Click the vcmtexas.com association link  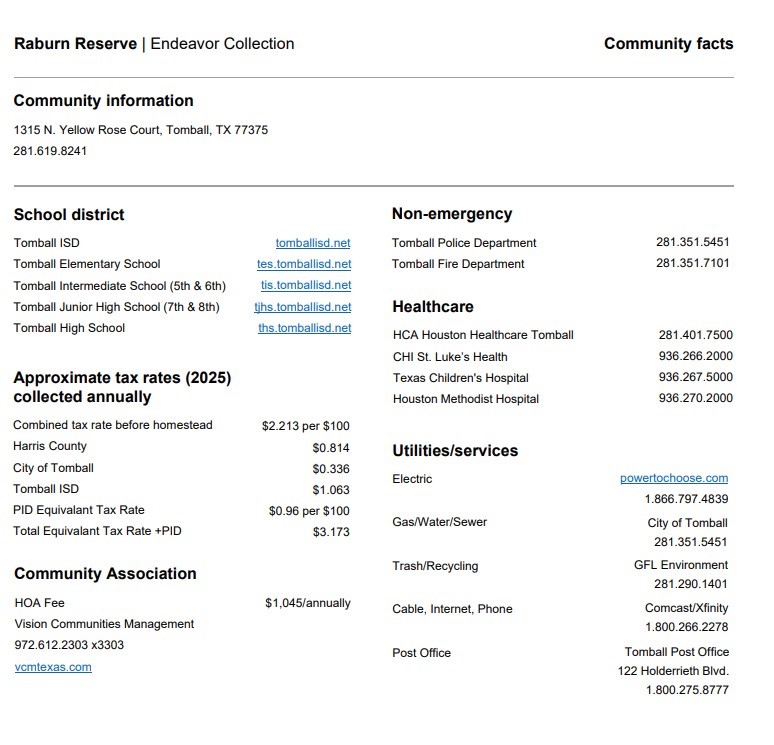[53, 667]
